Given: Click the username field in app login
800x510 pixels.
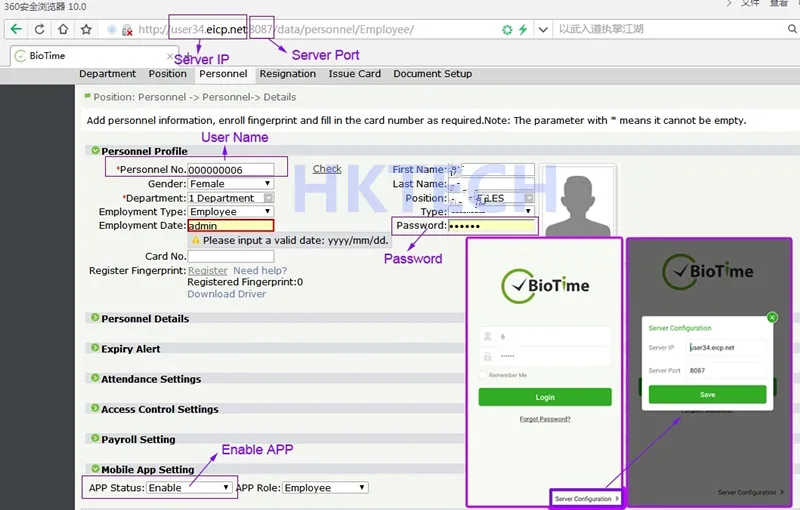Looking at the screenshot, I should coord(544,337).
